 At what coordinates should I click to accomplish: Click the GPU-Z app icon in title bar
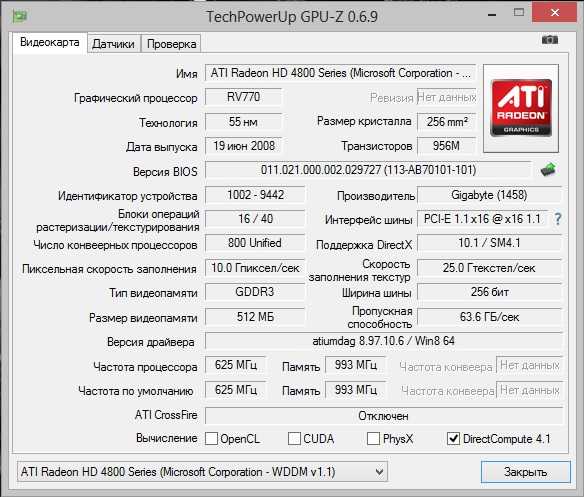[19, 16]
